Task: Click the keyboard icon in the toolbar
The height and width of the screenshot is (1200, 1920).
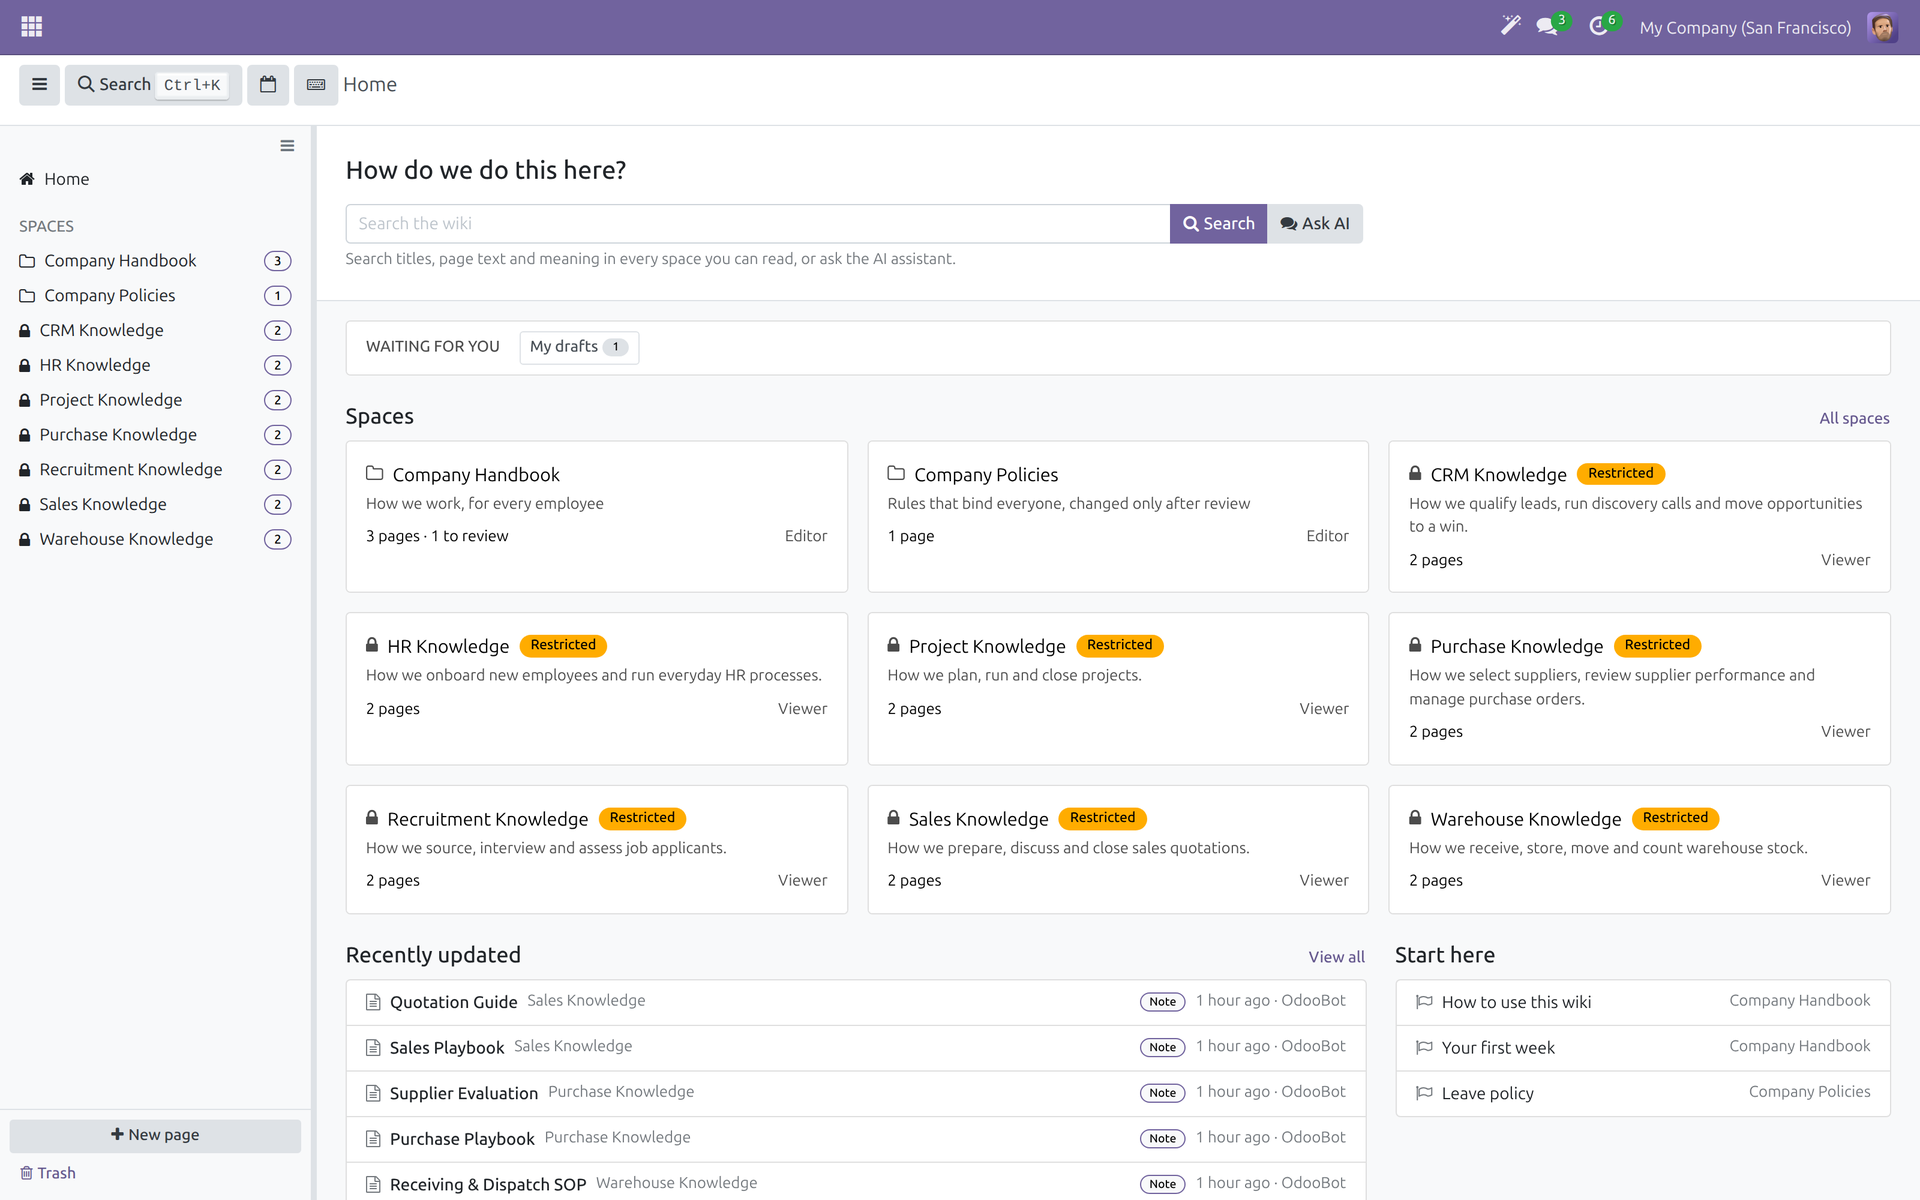Action: [316, 85]
